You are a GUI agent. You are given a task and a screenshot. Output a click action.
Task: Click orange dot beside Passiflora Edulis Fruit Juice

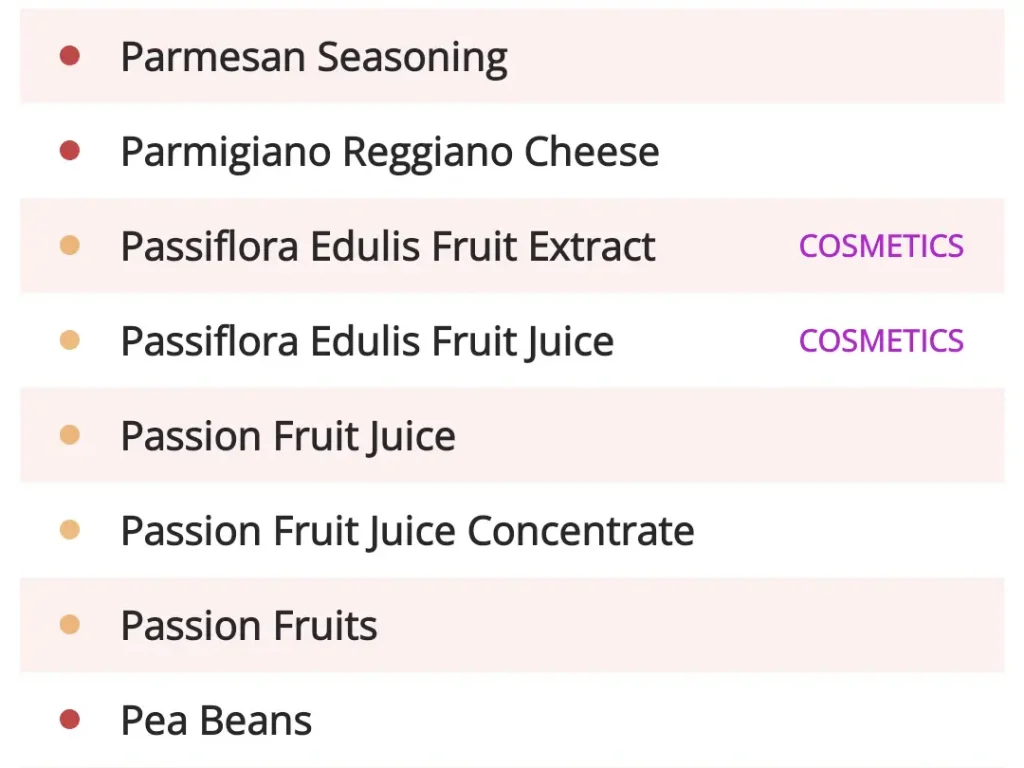point(70,340)
